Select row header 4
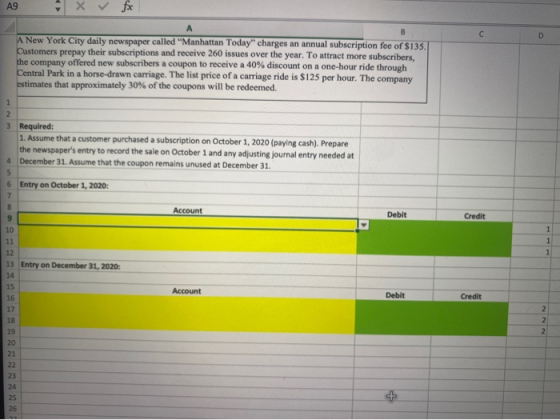 coord(9,161)
